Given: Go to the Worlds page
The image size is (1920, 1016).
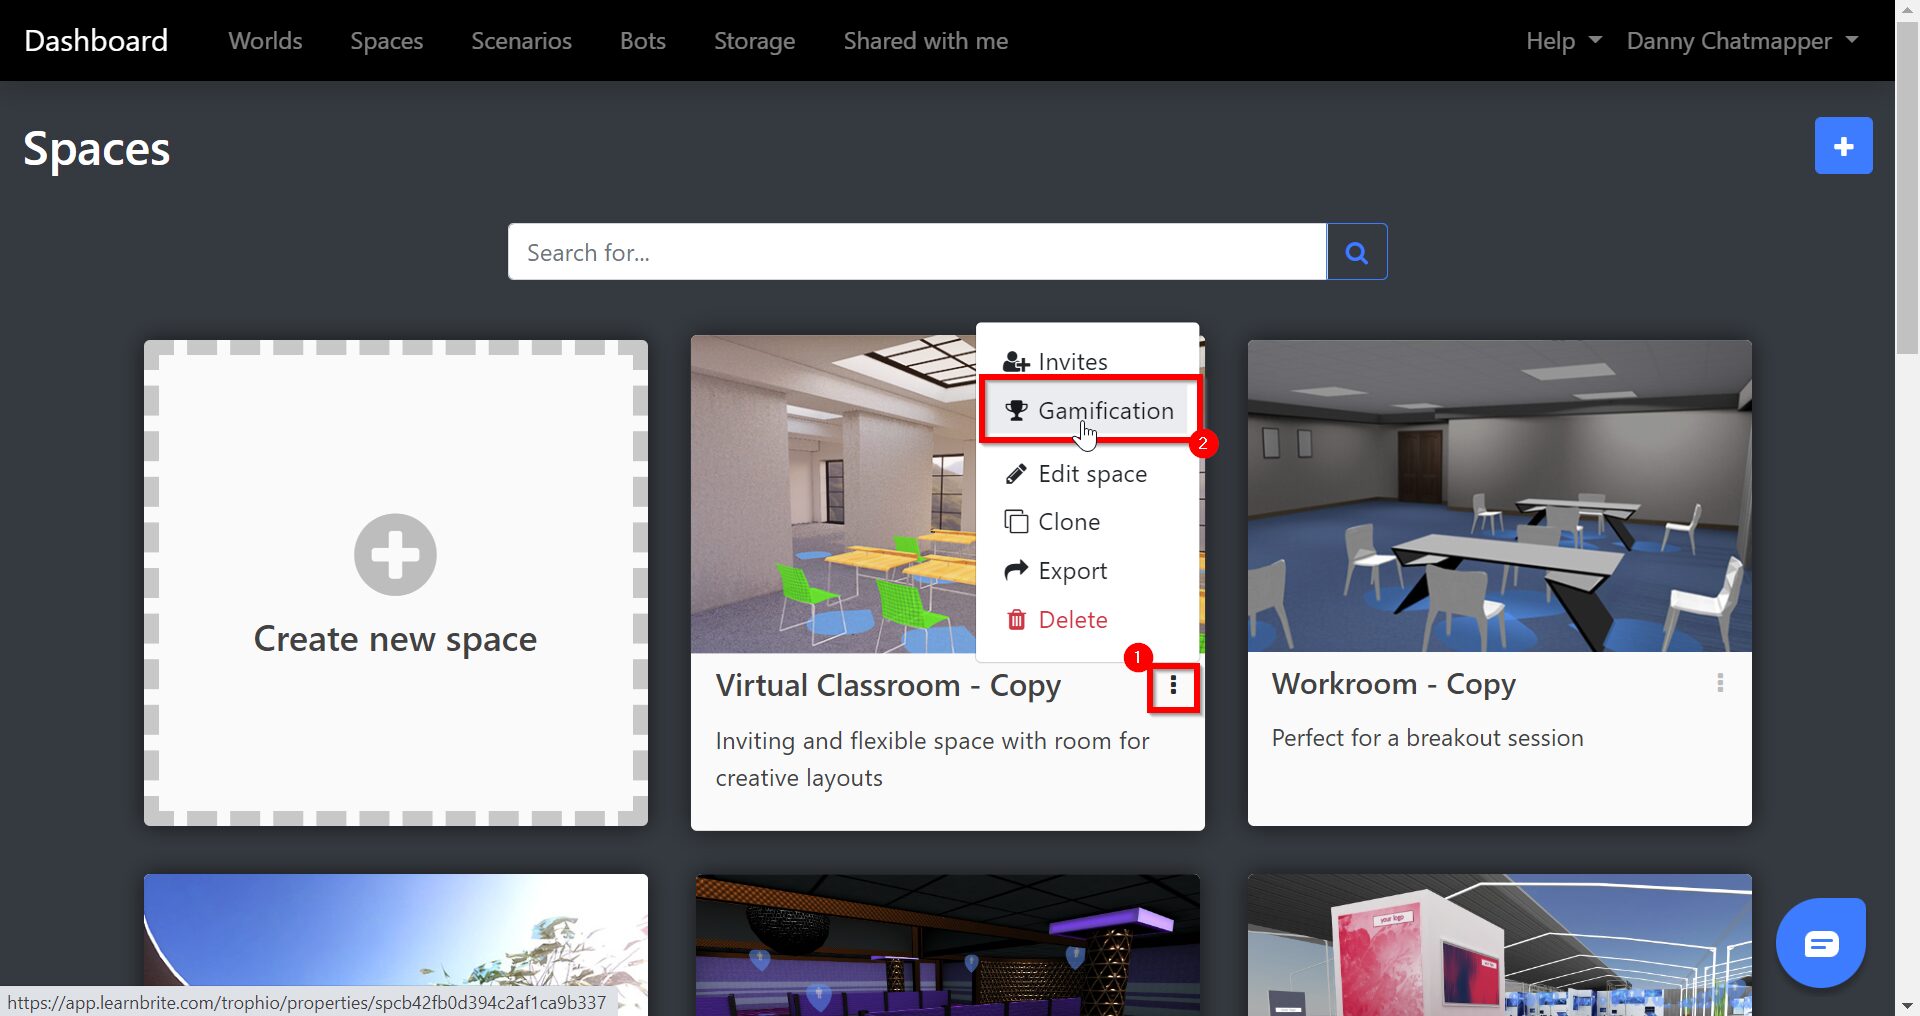Looking at the screenshot, I should 265,41.
